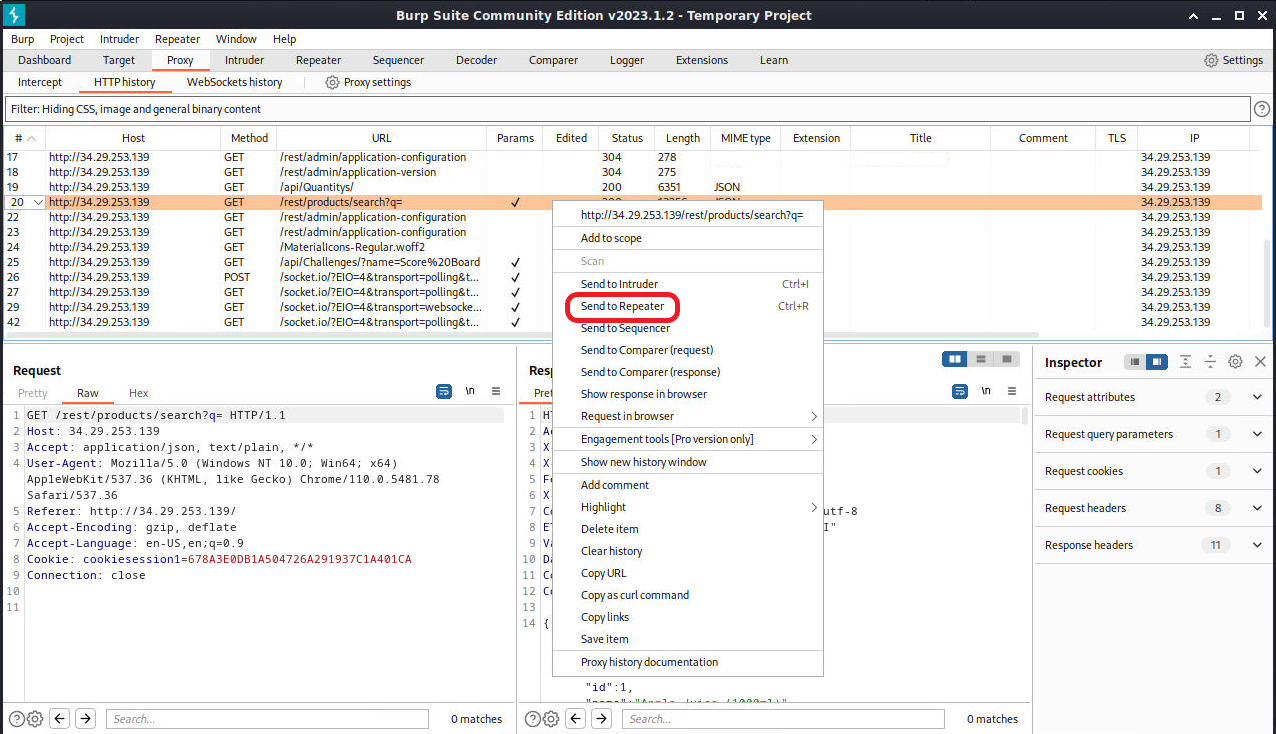Open row 20 dropdown arrow

[x=38, y=202]
